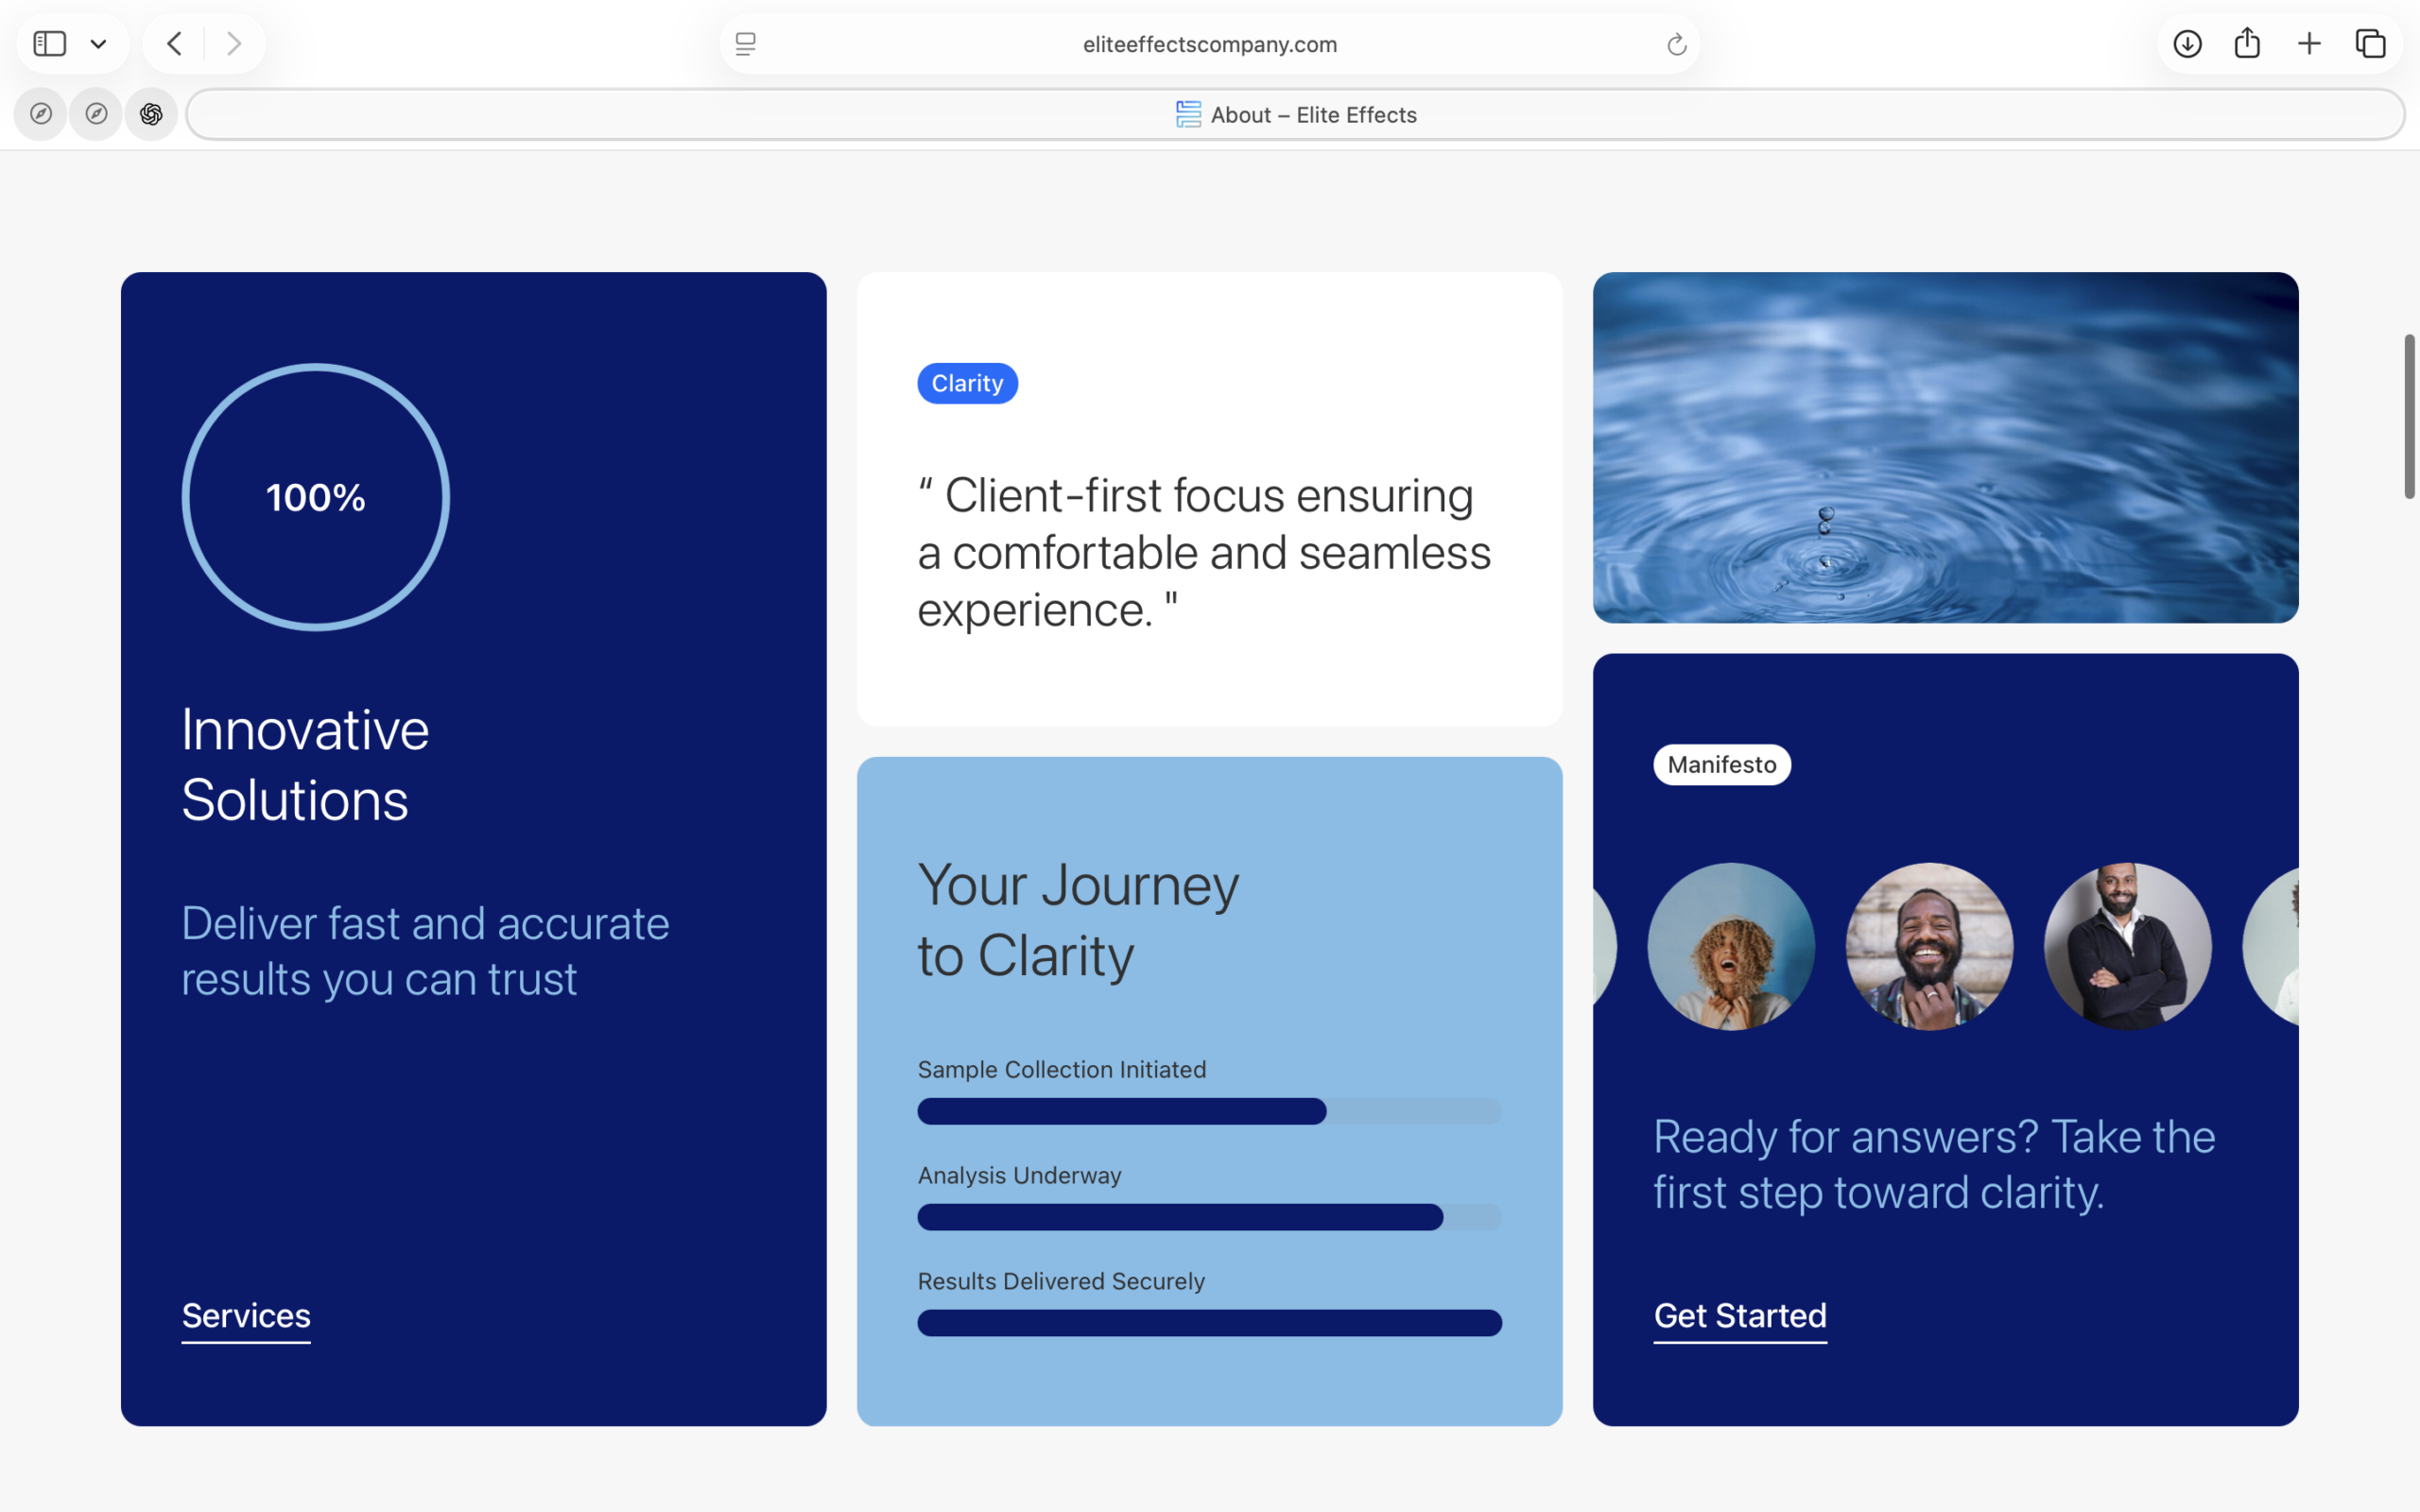Reload the current page

click(1676, 44)
